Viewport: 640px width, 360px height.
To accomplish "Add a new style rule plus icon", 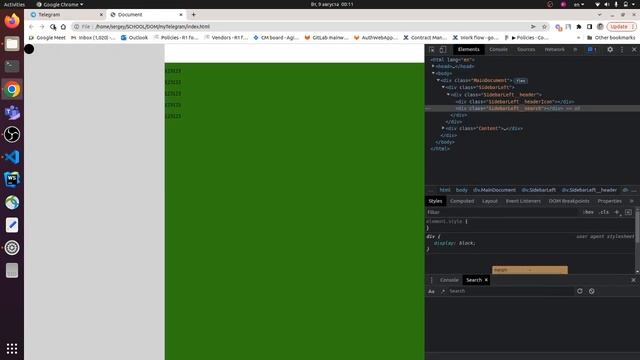I will click(617, 212).
